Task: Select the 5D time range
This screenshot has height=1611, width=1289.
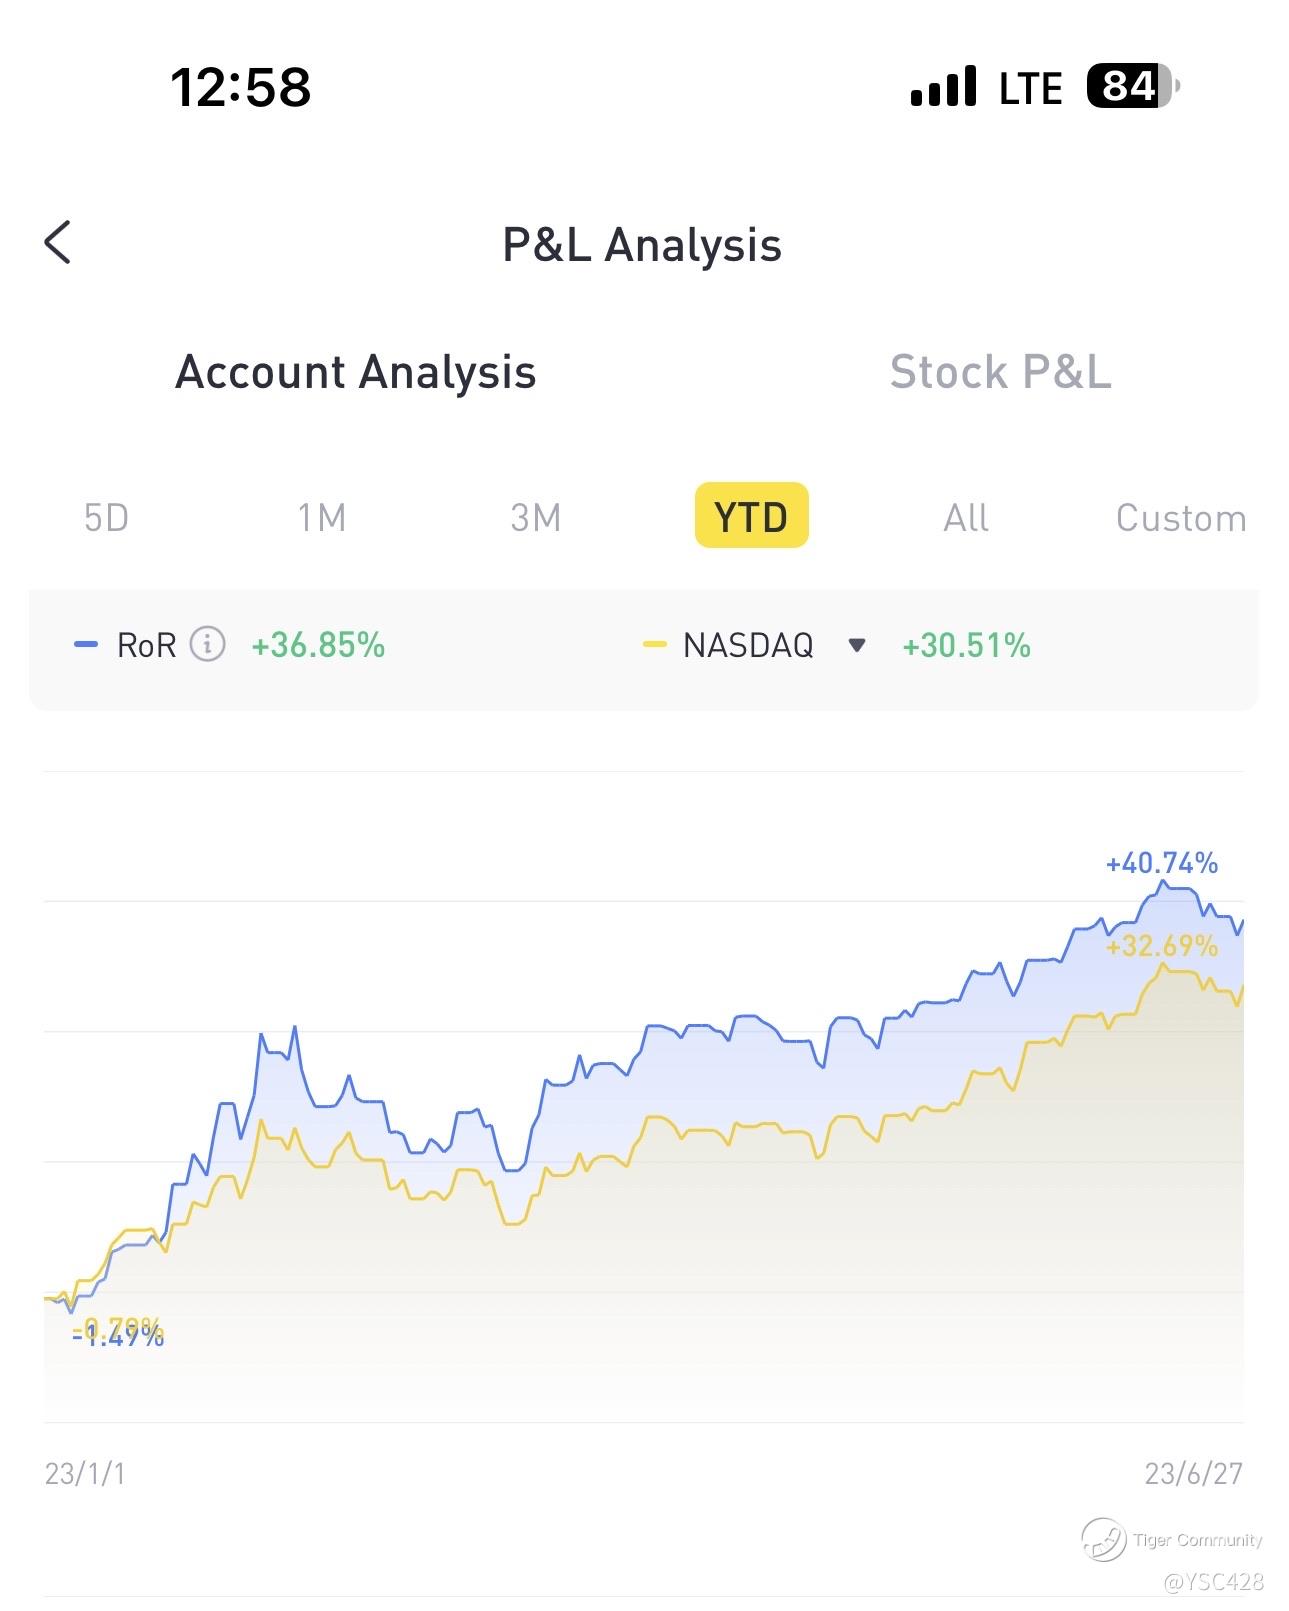Action: tap(106, 518)
